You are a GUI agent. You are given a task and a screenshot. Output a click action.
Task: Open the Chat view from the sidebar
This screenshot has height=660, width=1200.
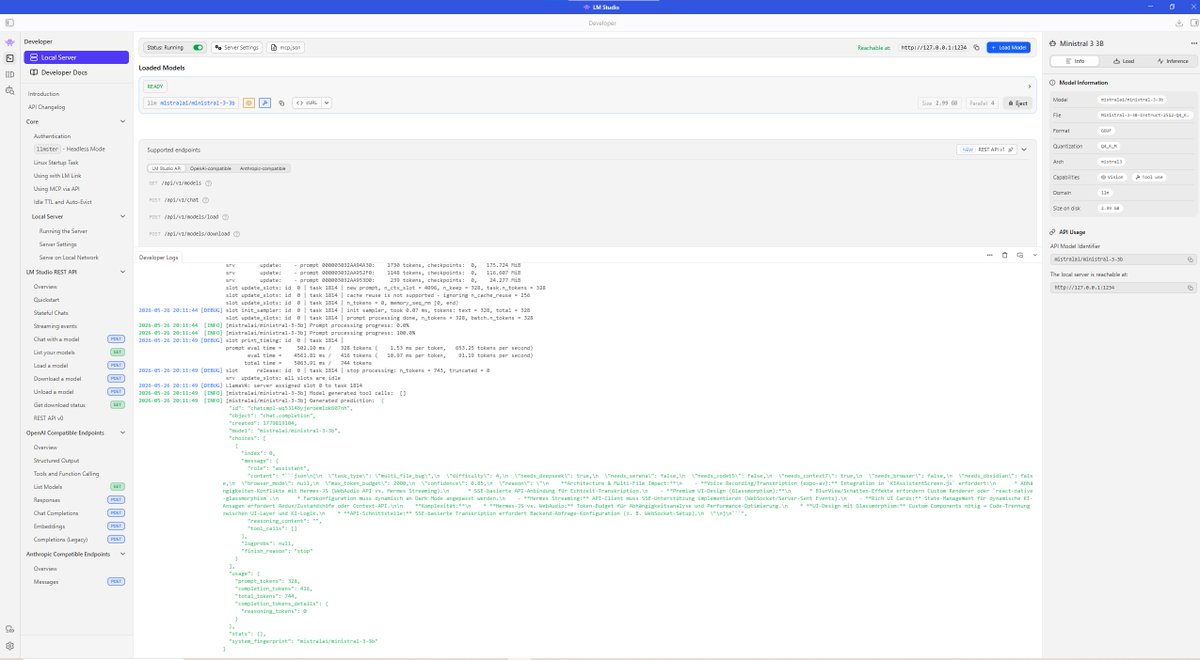(9, 42)
